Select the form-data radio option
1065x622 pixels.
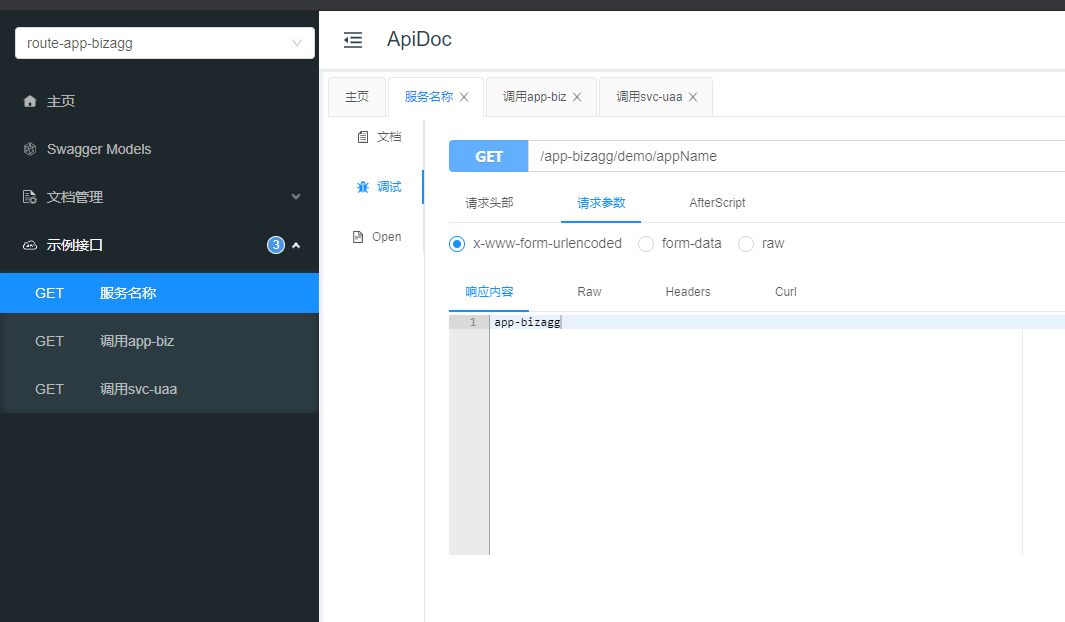point(646,243)
